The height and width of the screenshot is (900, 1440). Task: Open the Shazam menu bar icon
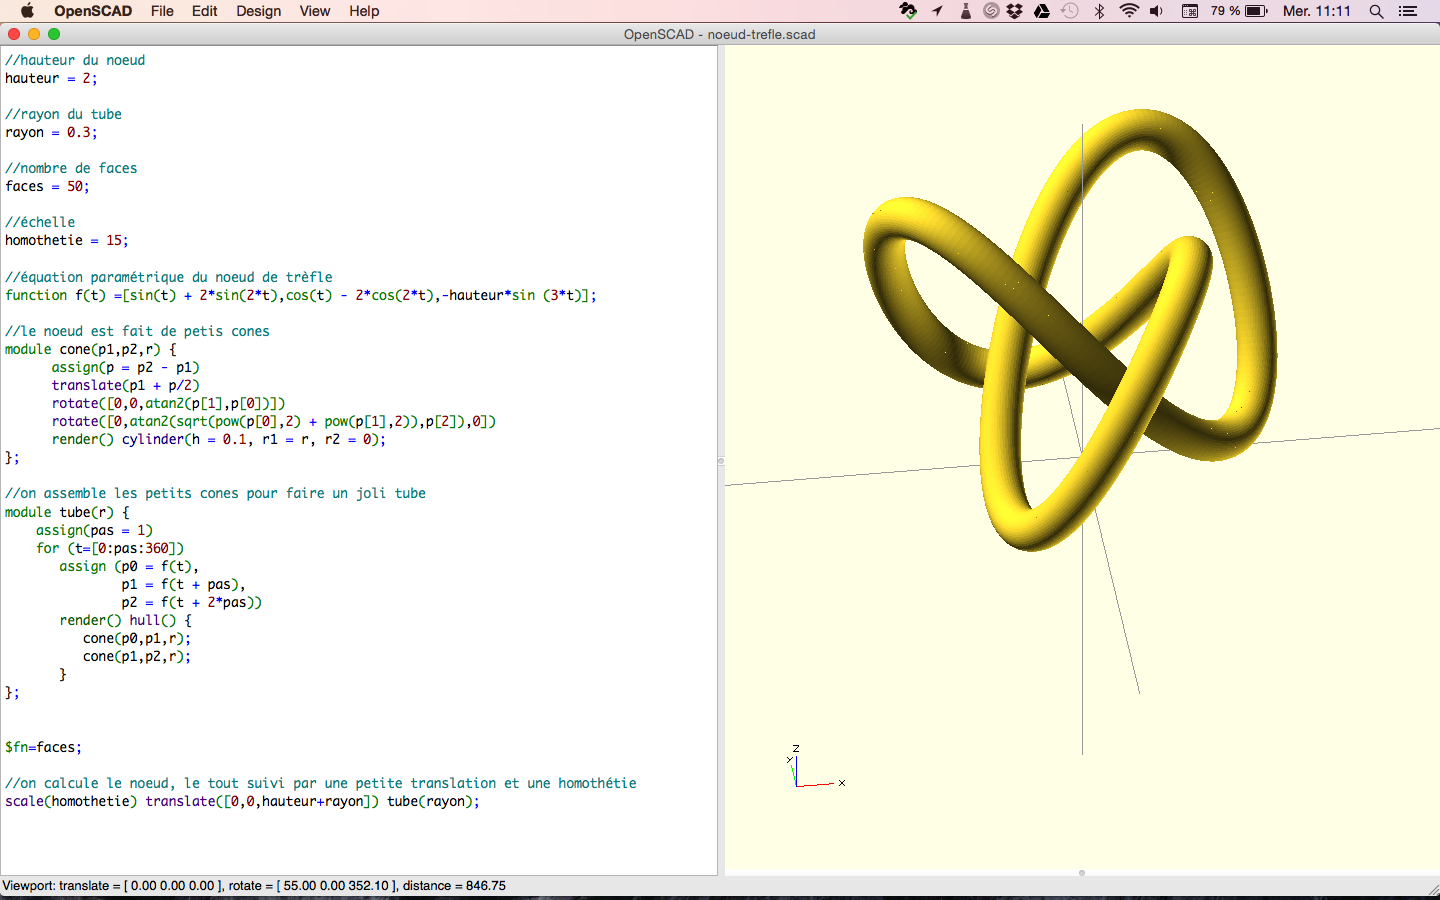[991, 11]
